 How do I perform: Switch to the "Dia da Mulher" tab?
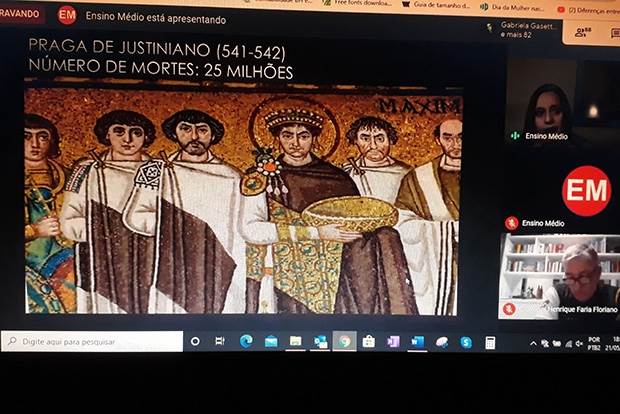(x=520, y=6)
